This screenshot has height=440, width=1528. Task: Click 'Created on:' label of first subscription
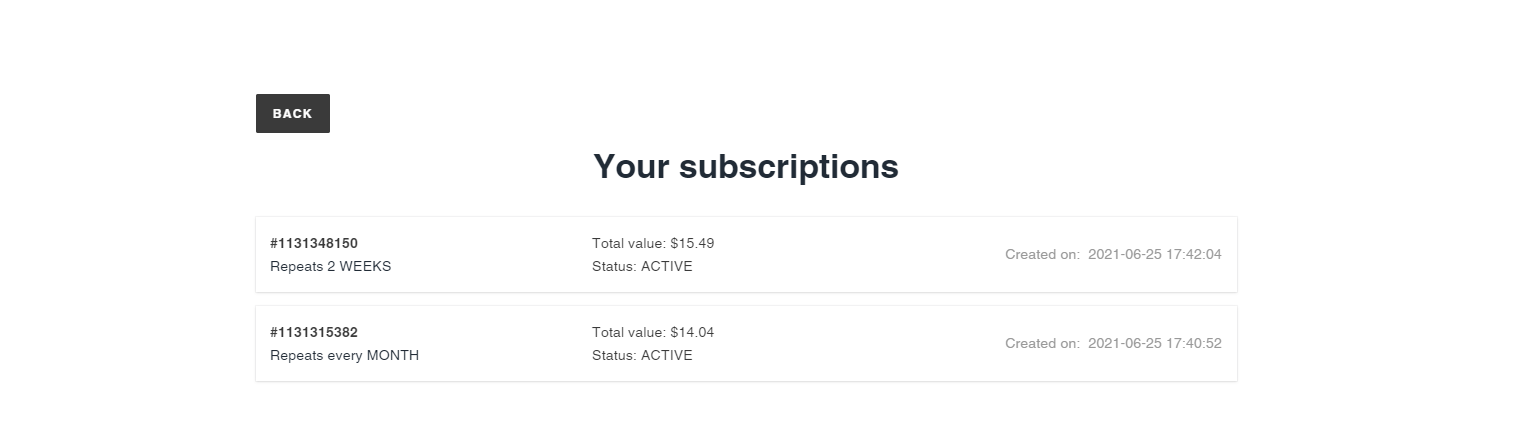pos(1042,255)
